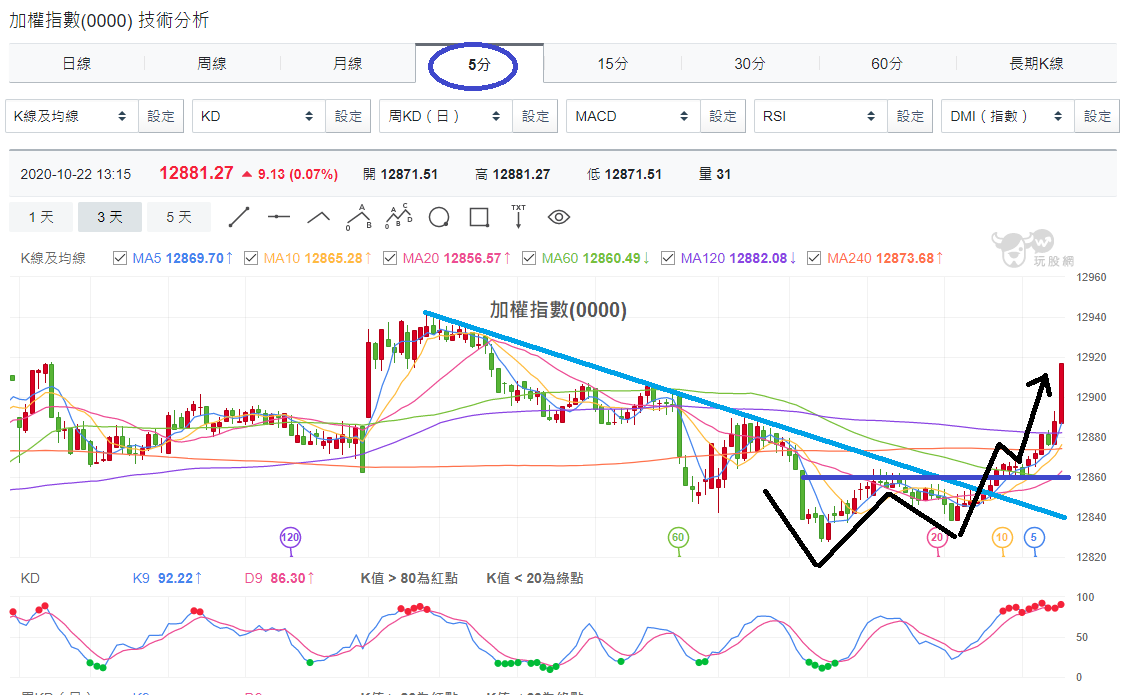Viewport: 1124px width, 695px height.
Task: Click the 低 12871.51 low value
Action: click(x=624, y=174)
